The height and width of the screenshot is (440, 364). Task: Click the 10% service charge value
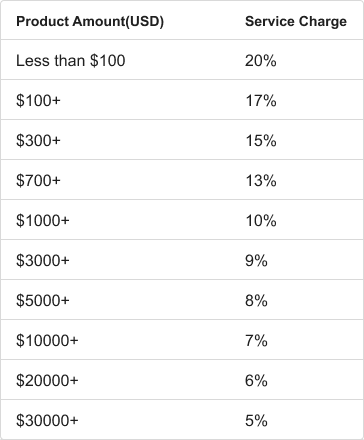click(261, 221)
